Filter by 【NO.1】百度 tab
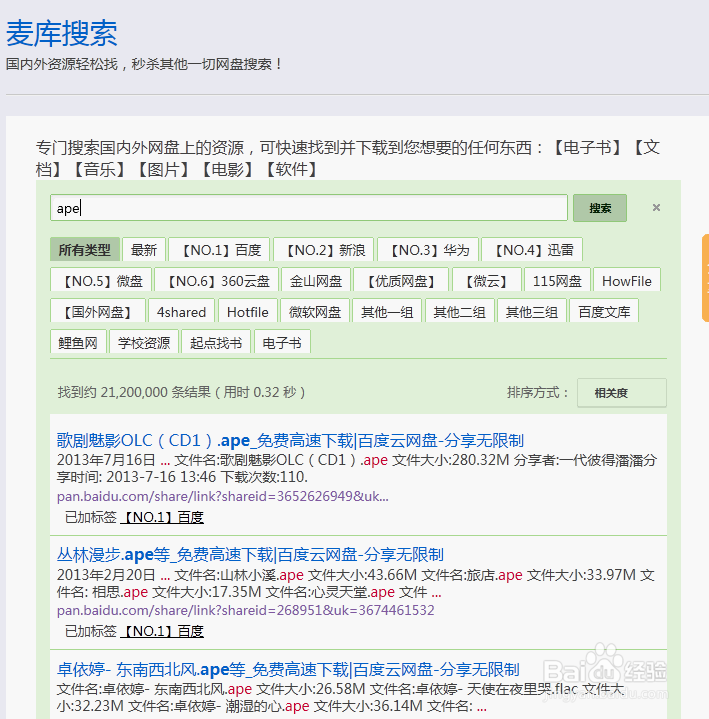The image size is (709, 719). click(219, 249)
